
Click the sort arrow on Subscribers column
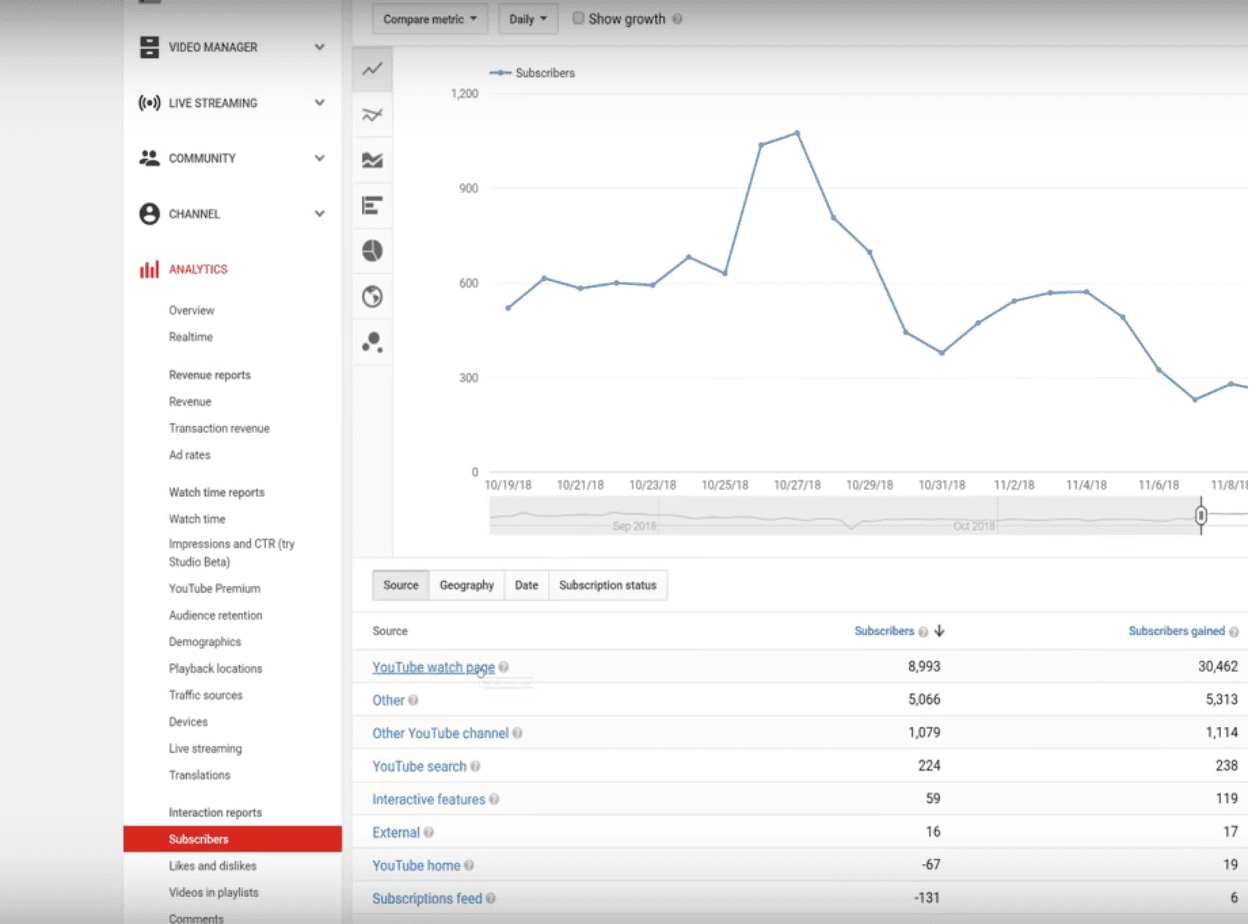tap(939, 631)
